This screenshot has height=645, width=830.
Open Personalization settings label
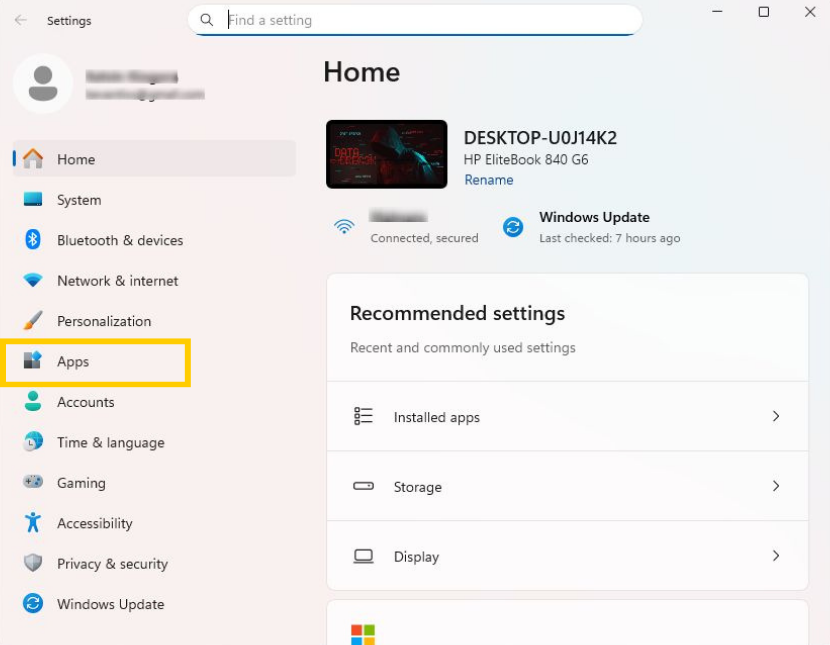click(x=104, y=321)
